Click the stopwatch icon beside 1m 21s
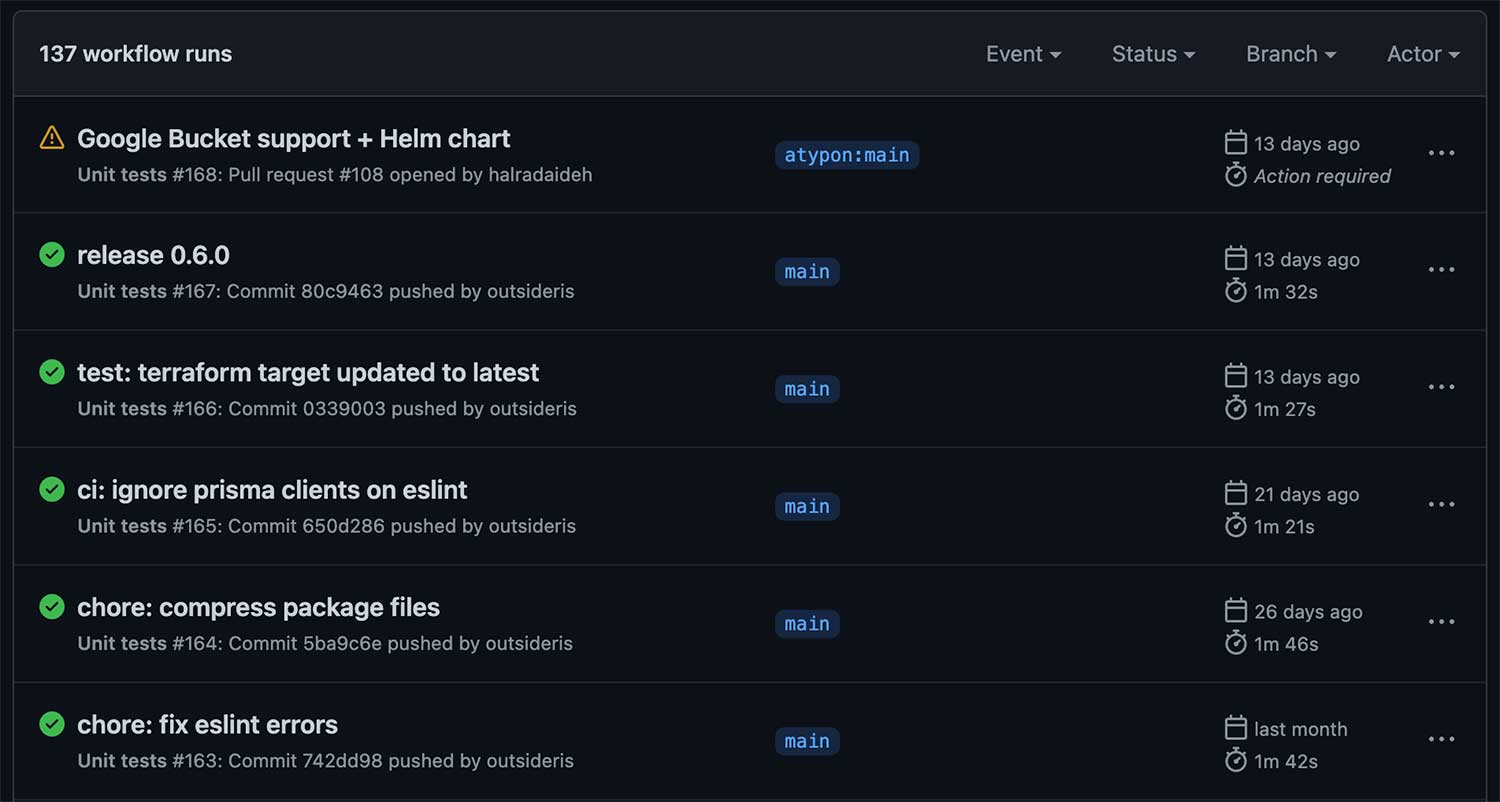1500x802 pixels. click(x=1236, y=526)
